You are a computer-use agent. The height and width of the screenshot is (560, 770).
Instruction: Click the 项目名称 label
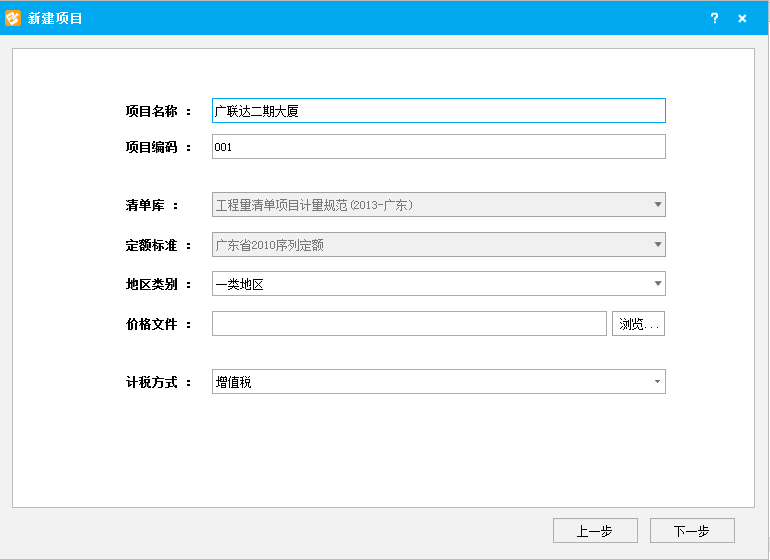click(x=151, y=111)
